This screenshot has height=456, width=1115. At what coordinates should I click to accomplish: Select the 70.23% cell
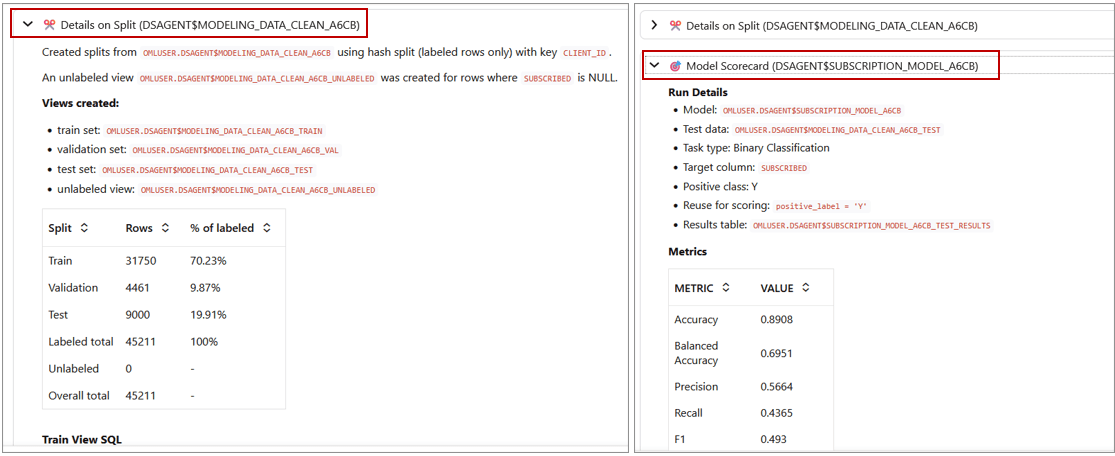click(x=208, y=261)
